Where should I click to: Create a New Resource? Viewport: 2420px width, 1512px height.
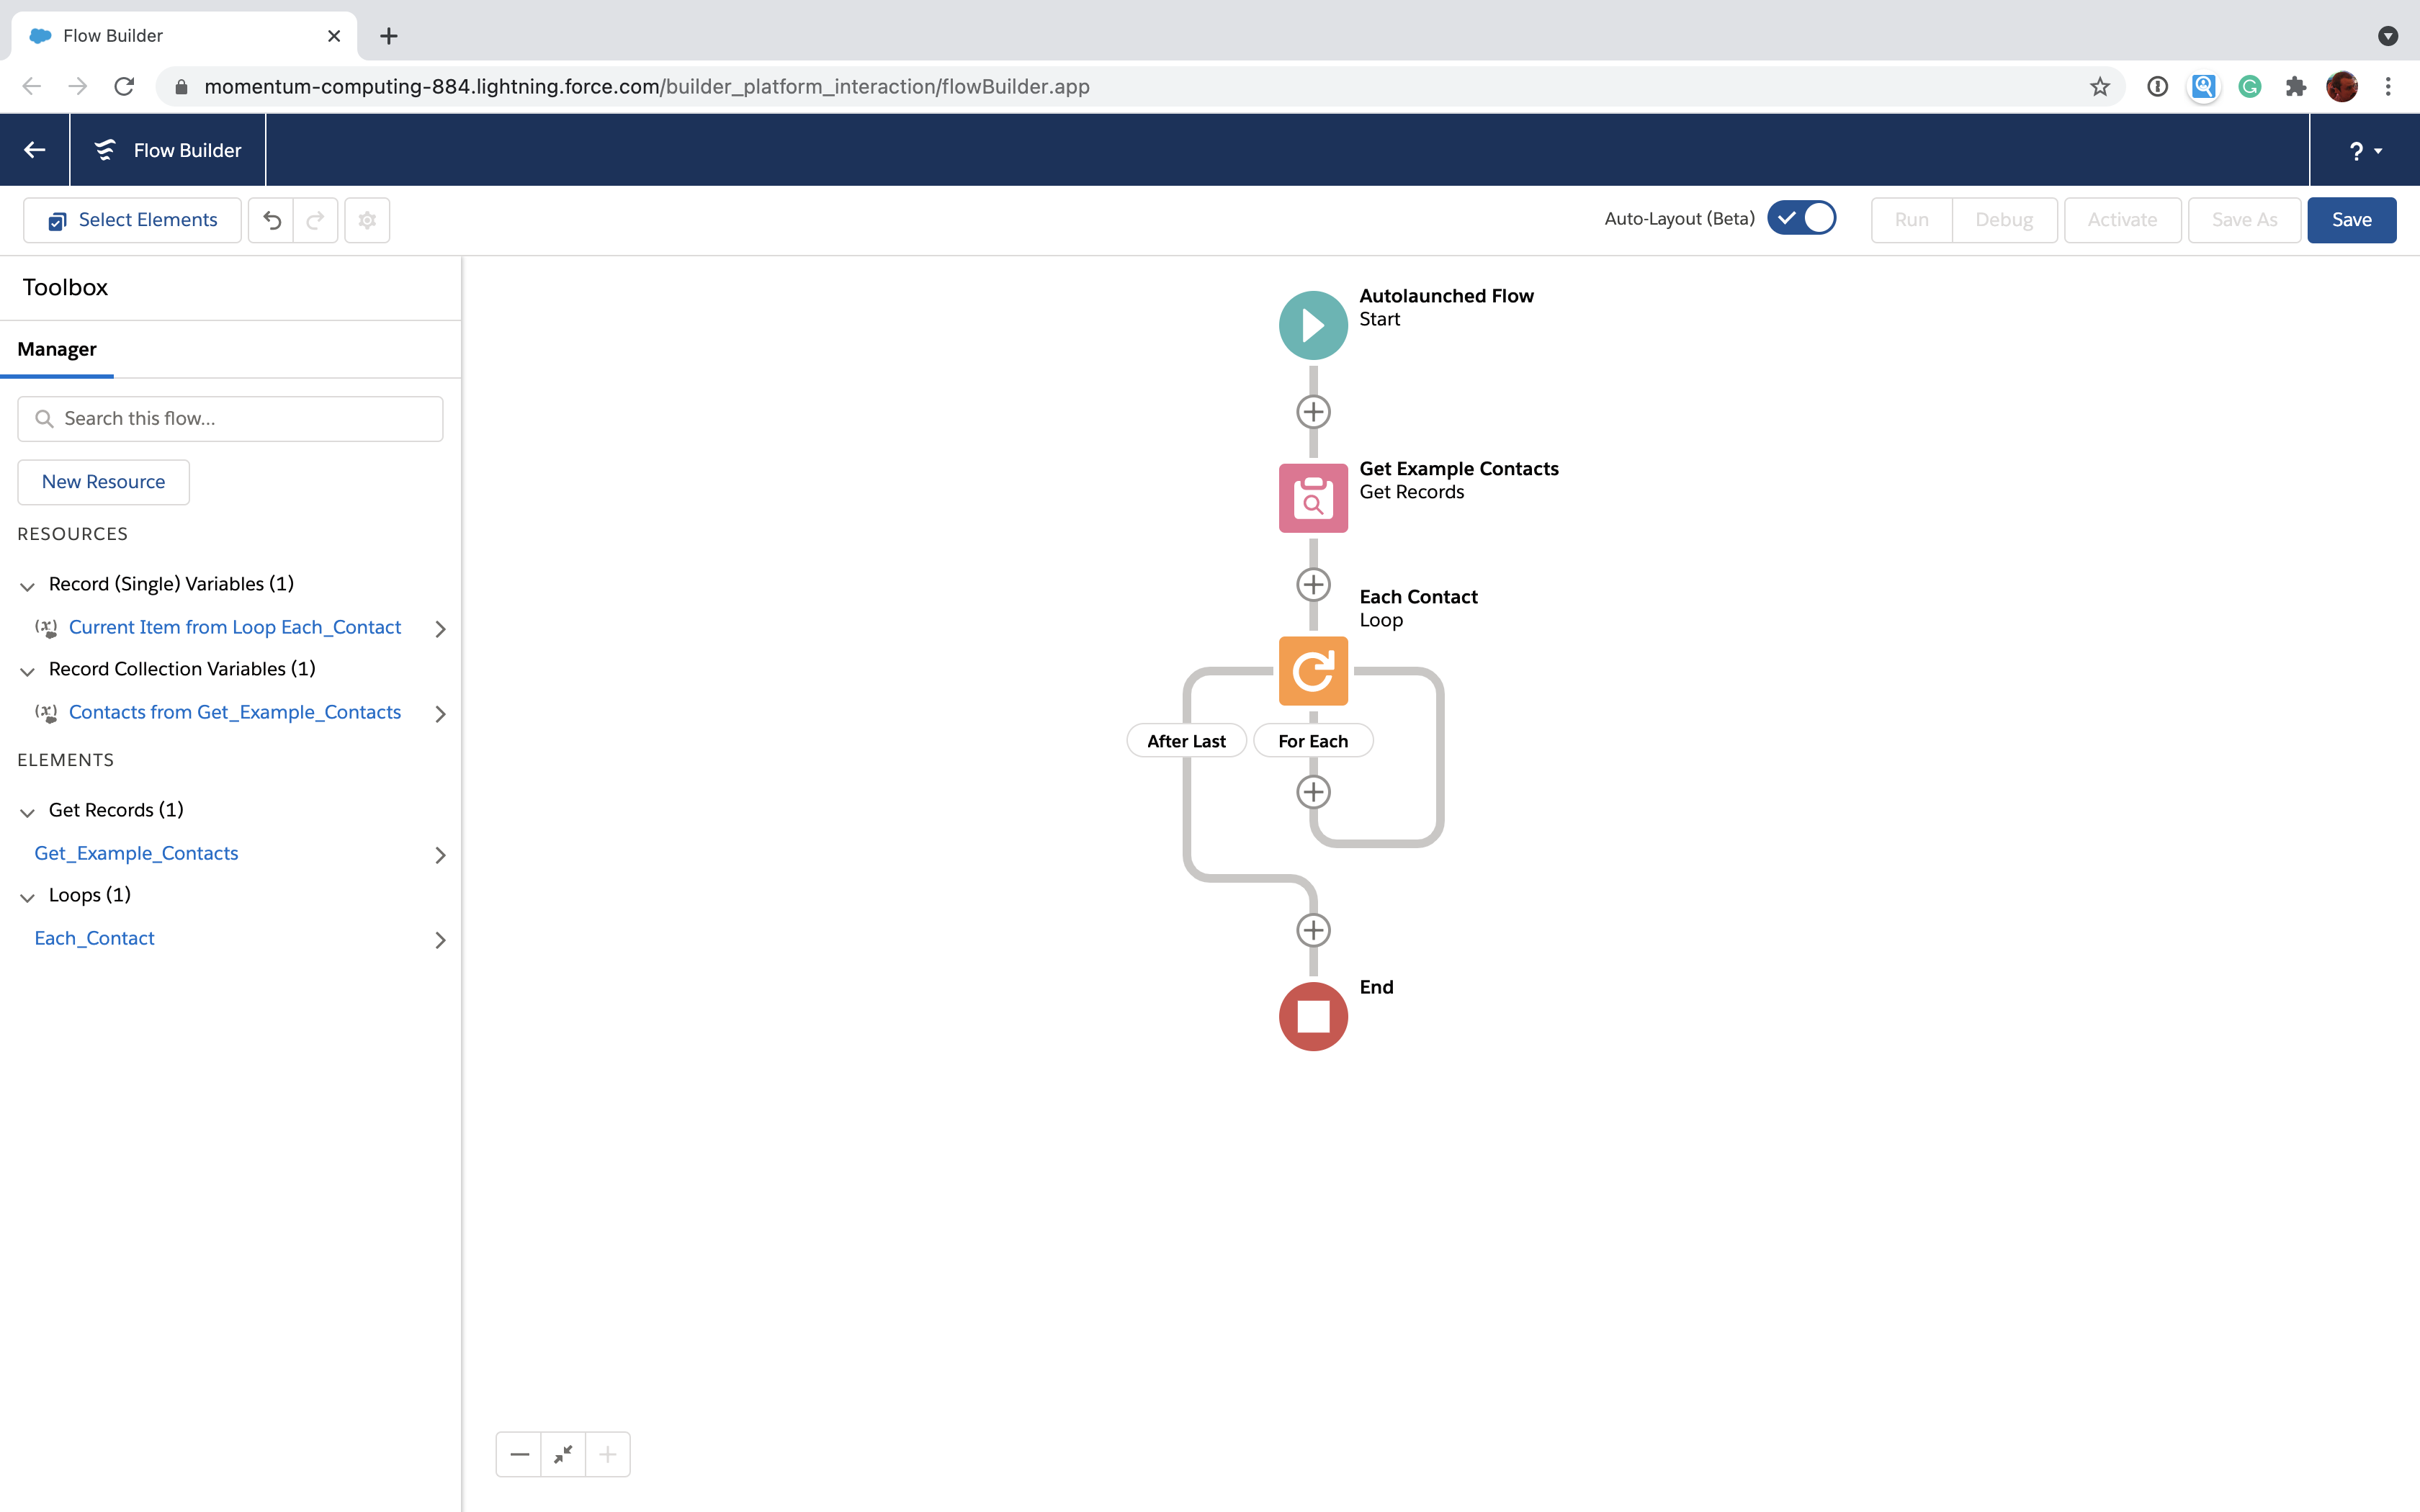pos(103,481)
